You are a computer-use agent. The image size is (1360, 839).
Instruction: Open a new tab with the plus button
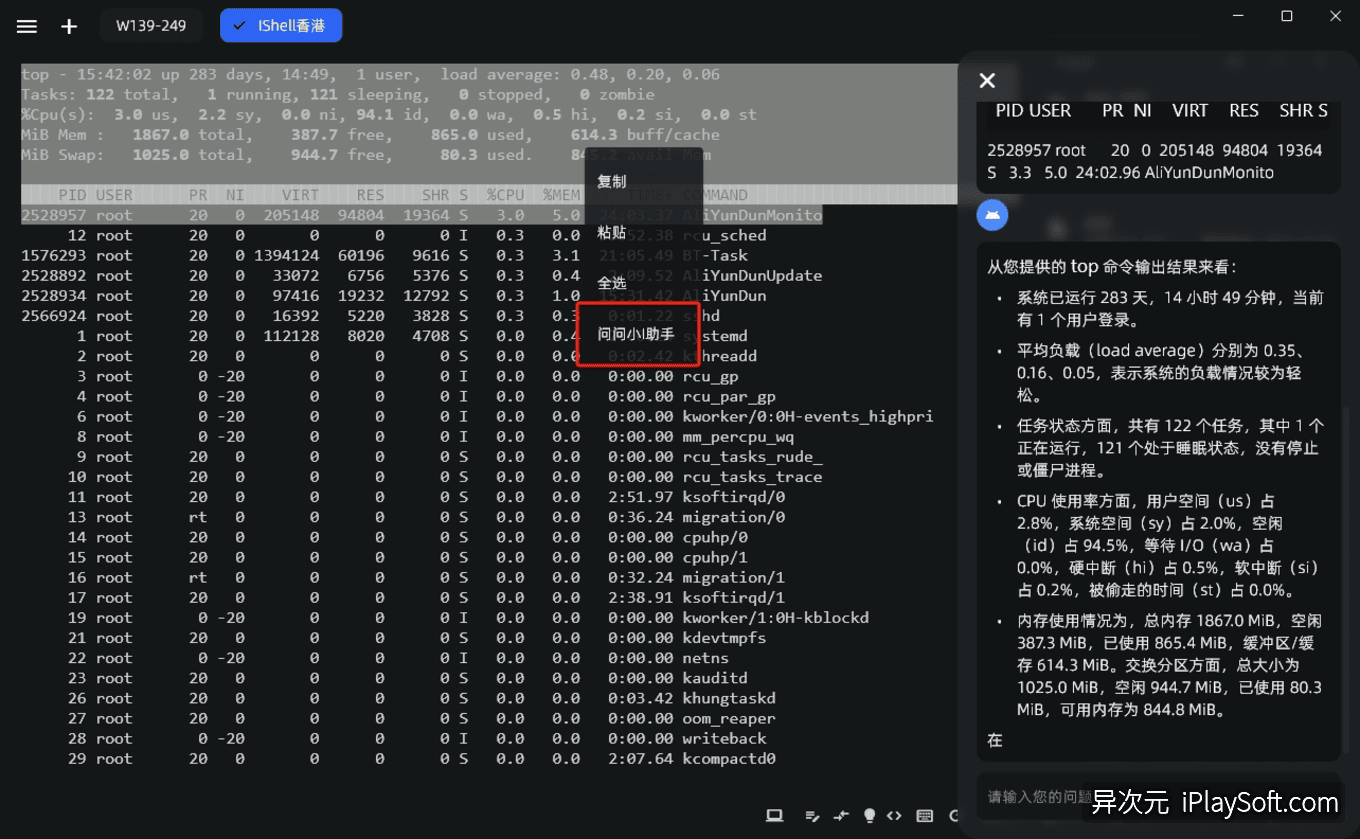click(68, 26)
